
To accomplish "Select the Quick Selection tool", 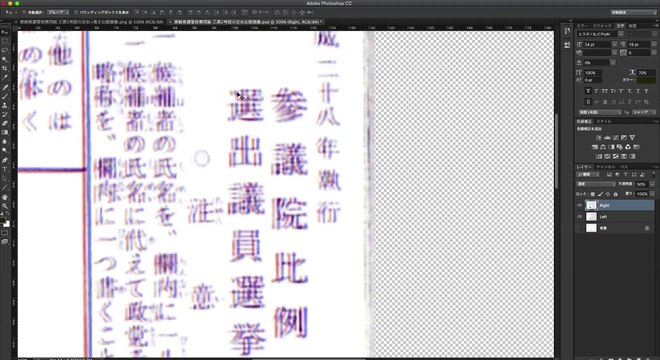I will (4, 59).
